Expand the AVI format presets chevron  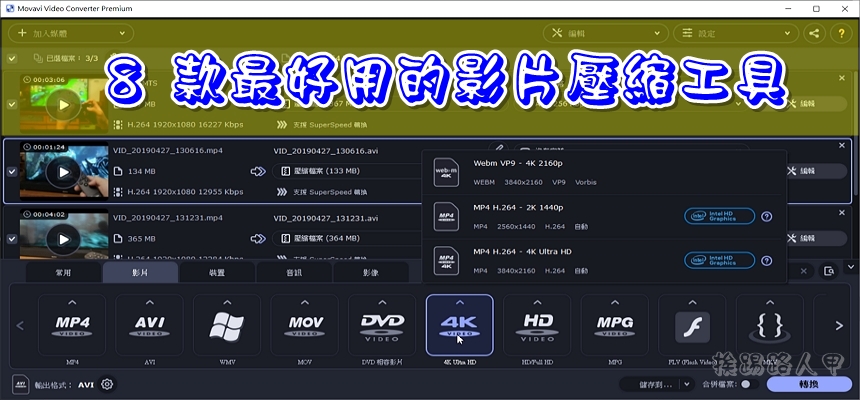tap(149, 302)
